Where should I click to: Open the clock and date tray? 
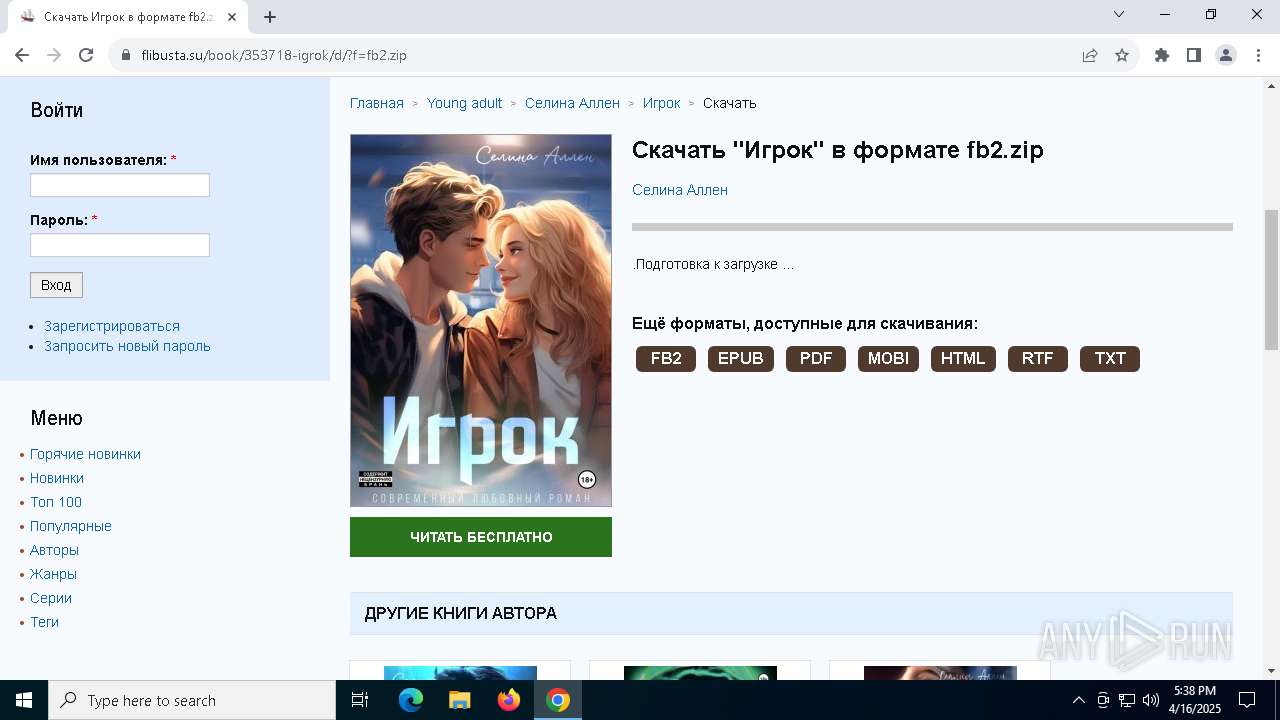[1195, 700]
